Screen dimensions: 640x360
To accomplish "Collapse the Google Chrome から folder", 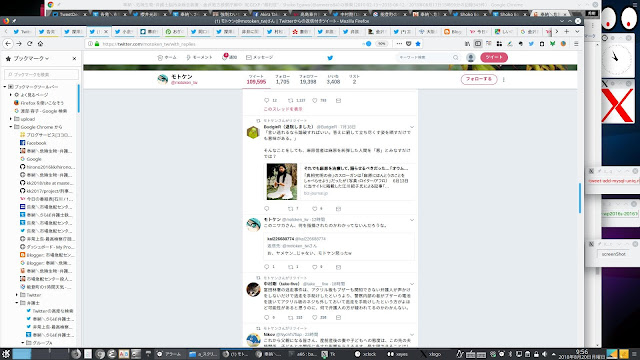I will coord(11,127).
